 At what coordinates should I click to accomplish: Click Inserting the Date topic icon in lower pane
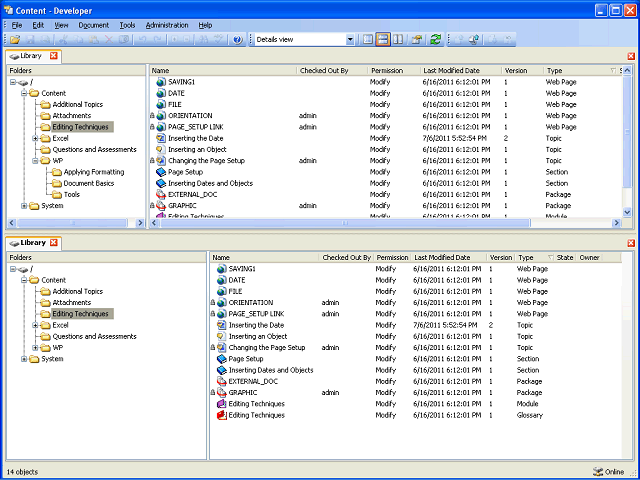pos(221,325)
